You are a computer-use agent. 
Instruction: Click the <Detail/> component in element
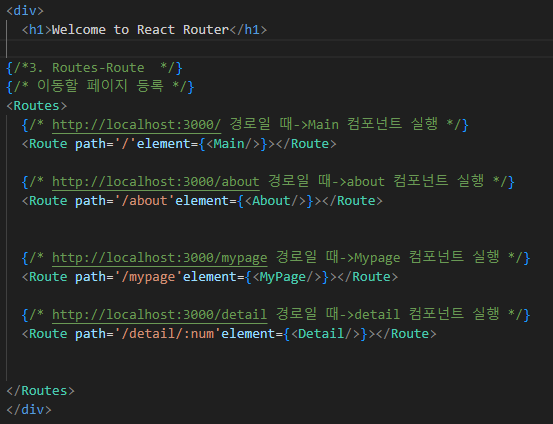pyautogui.click(x=325, y=334)
